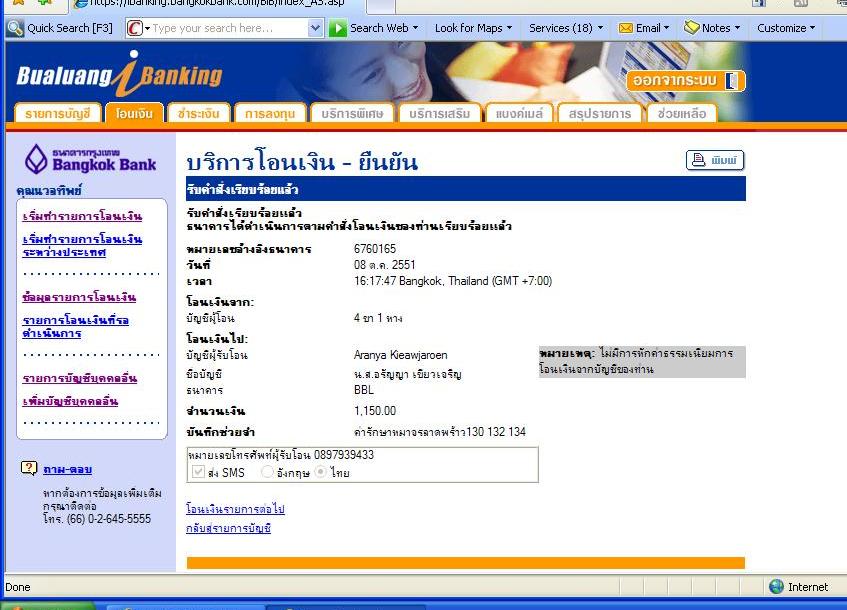Click the Internet zone globe icon
The height and width of the screenshot is (610, 847).
(x=776, y=587)
